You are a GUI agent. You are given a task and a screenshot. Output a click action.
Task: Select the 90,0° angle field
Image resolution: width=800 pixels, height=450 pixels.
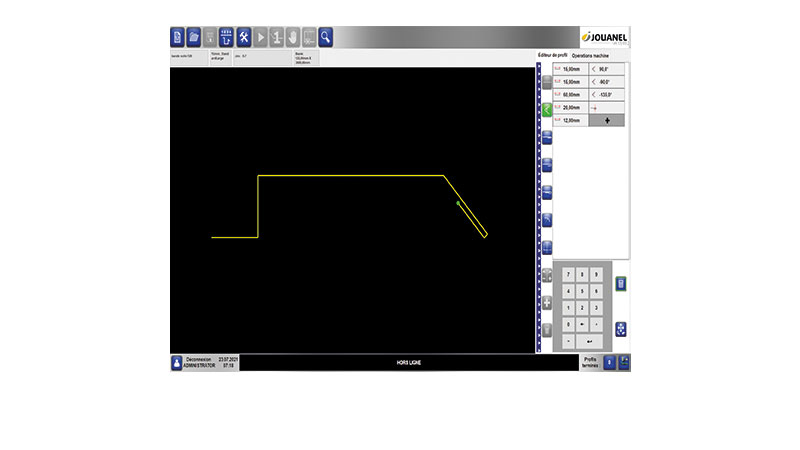pos(607,69)
